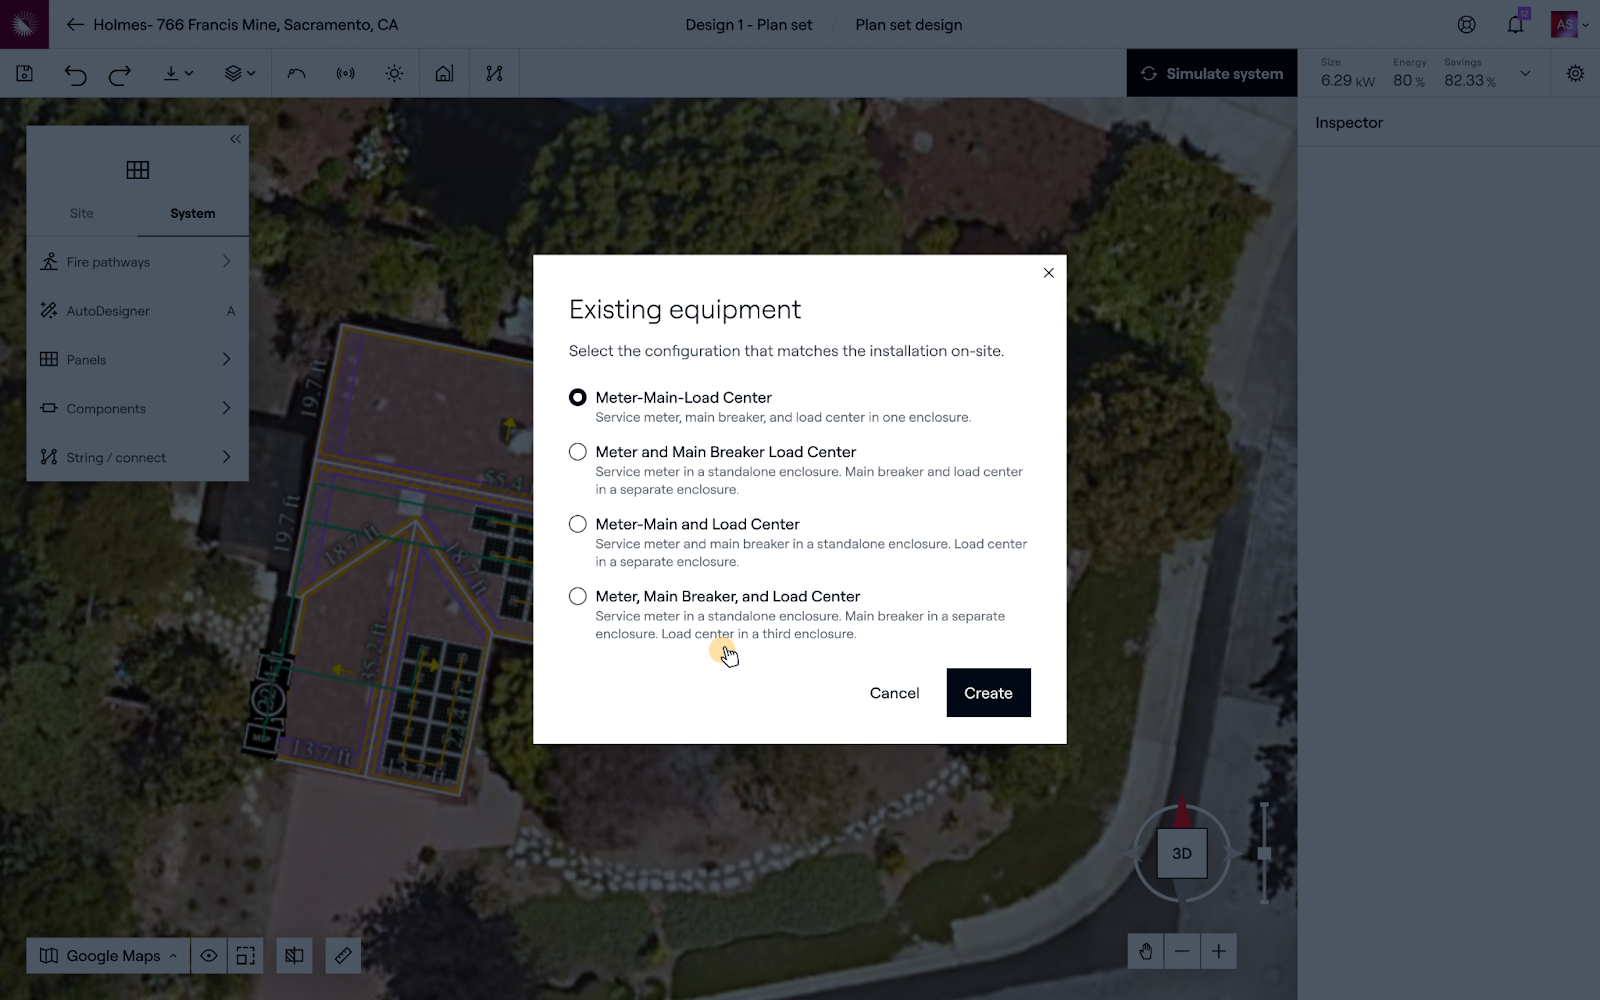Choose the Meter-Main and Load Center option
Image resolution: width=1600 pixels, height=1000 pixels.
coord(578,524)
